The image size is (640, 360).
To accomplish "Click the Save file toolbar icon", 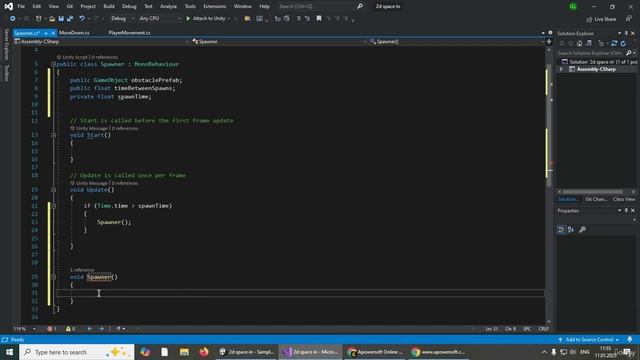I will (x=61, y=19).
